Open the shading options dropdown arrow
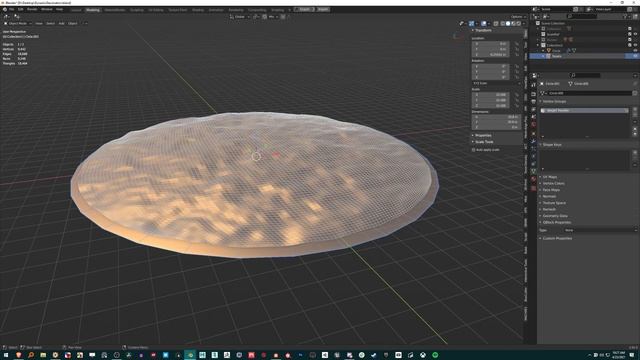640x360 pixels. (x=524, y=23)
